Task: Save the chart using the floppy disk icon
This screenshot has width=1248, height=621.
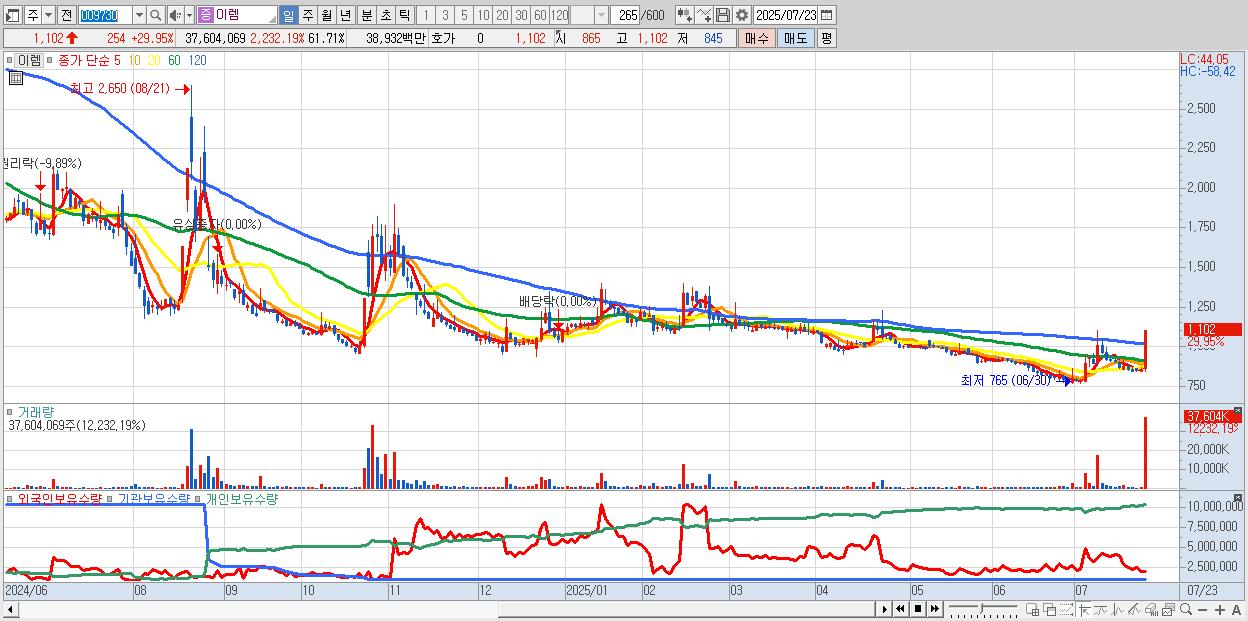Action: click(x=722, y=15)
